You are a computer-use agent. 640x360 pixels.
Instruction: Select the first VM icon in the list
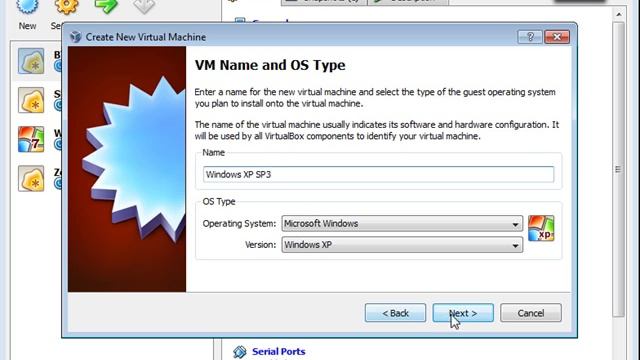pos(31,61)
